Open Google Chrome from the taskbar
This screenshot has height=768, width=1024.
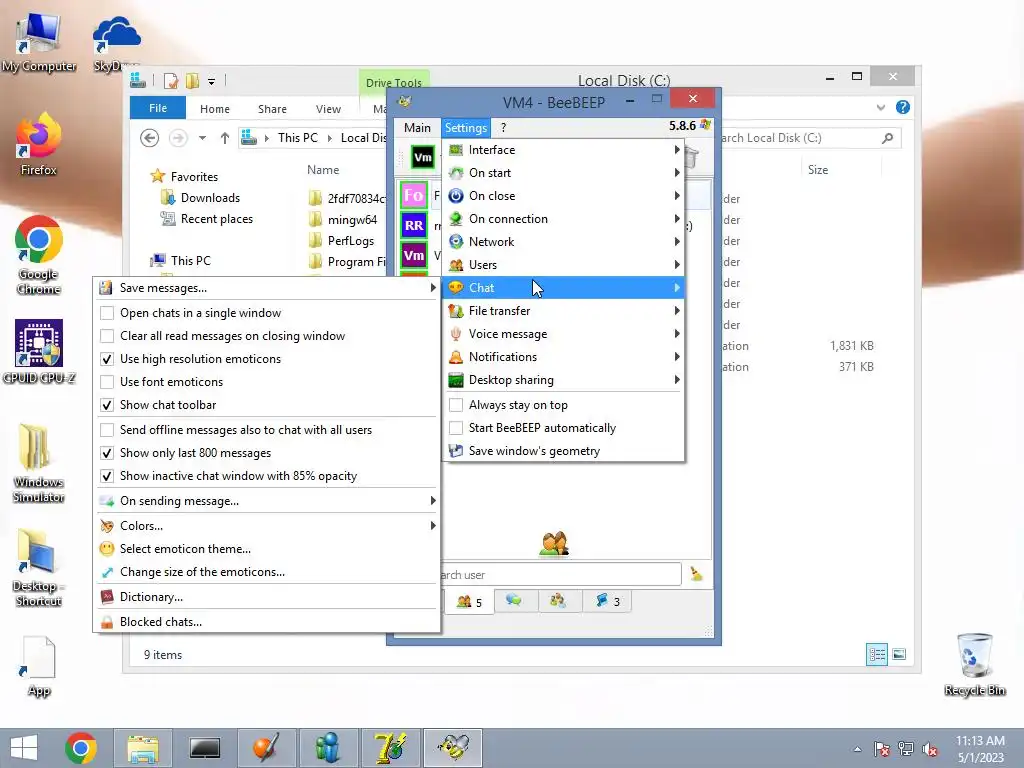81,748
